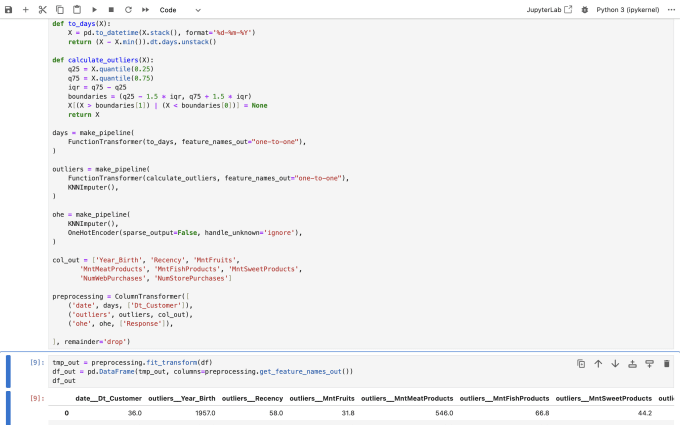Delete cell 9 with the trash icon
The image size is (680, 425).
click(x=667, y=364)
